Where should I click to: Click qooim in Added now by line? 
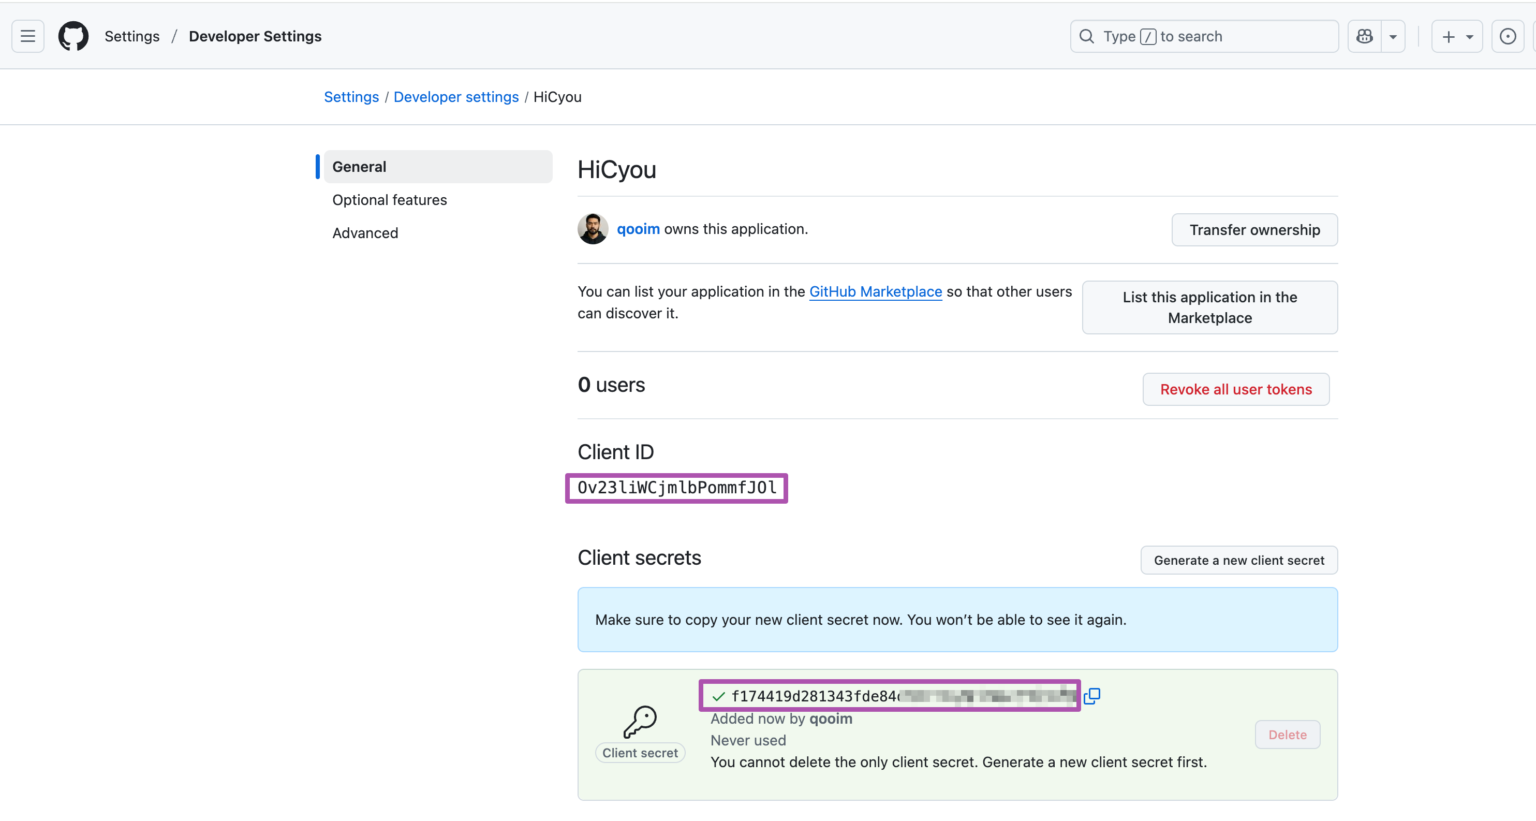point(831,719)
